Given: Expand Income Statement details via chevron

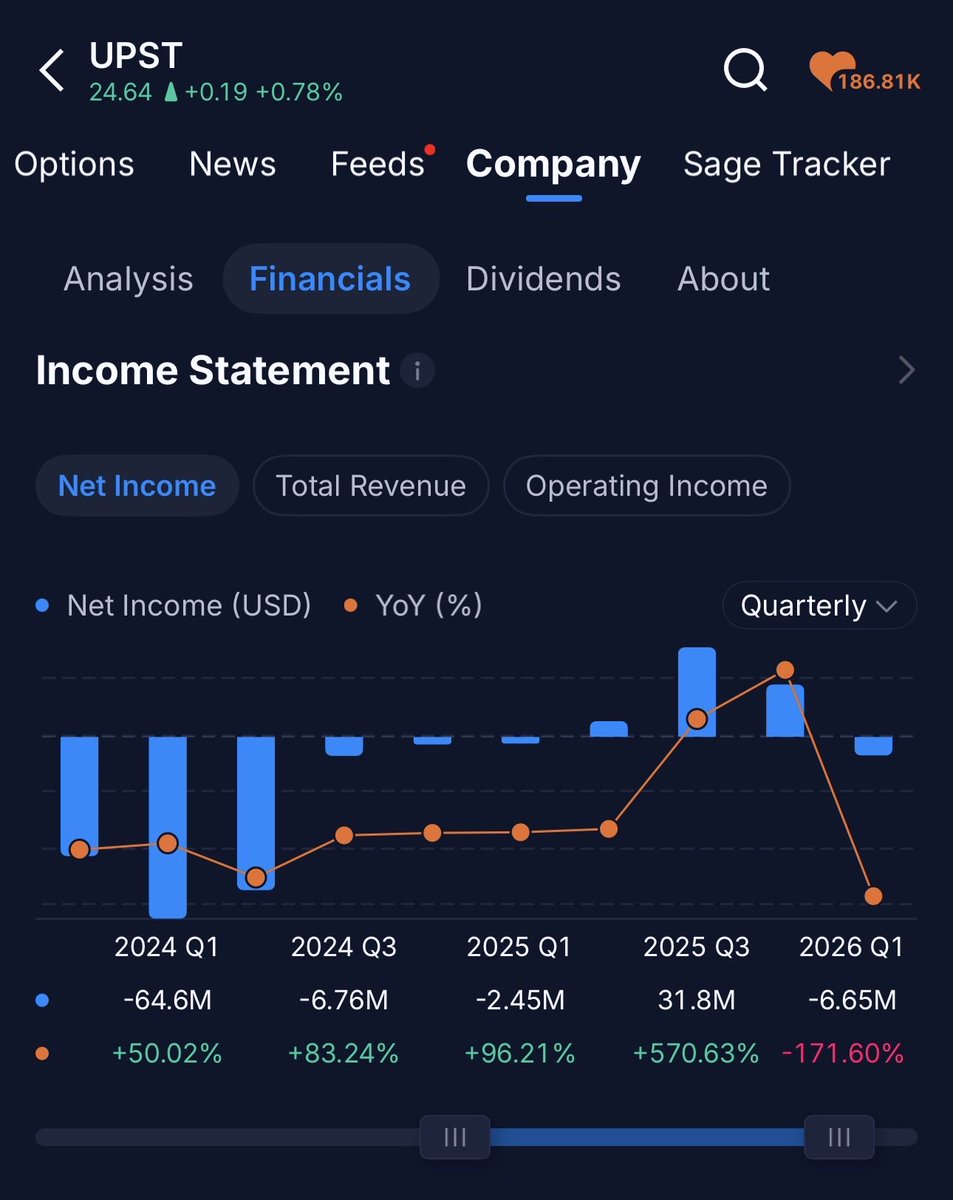Looking at the screenshot, I should click(906, 371).
